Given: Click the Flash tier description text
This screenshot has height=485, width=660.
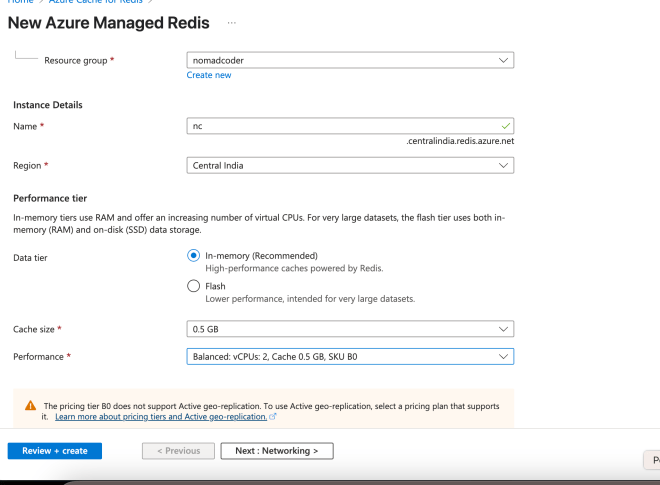Looking at the screenshot, I should [x=310, y=298].
